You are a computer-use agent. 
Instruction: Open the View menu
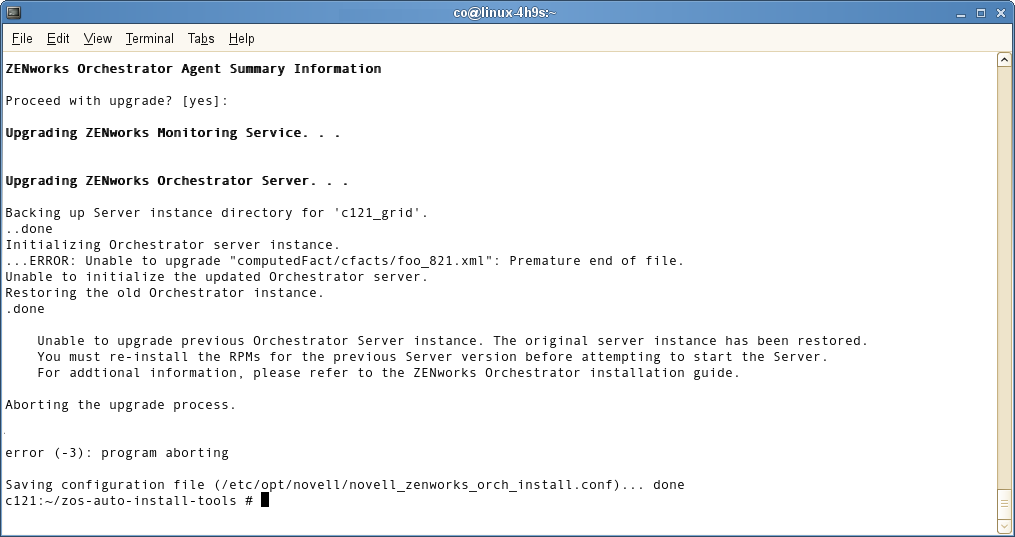98,38
